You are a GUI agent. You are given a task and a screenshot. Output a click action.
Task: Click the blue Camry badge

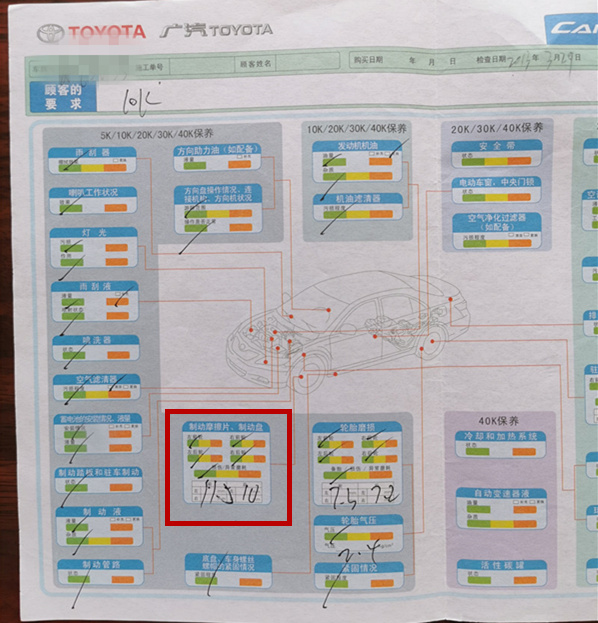[572, 29]
